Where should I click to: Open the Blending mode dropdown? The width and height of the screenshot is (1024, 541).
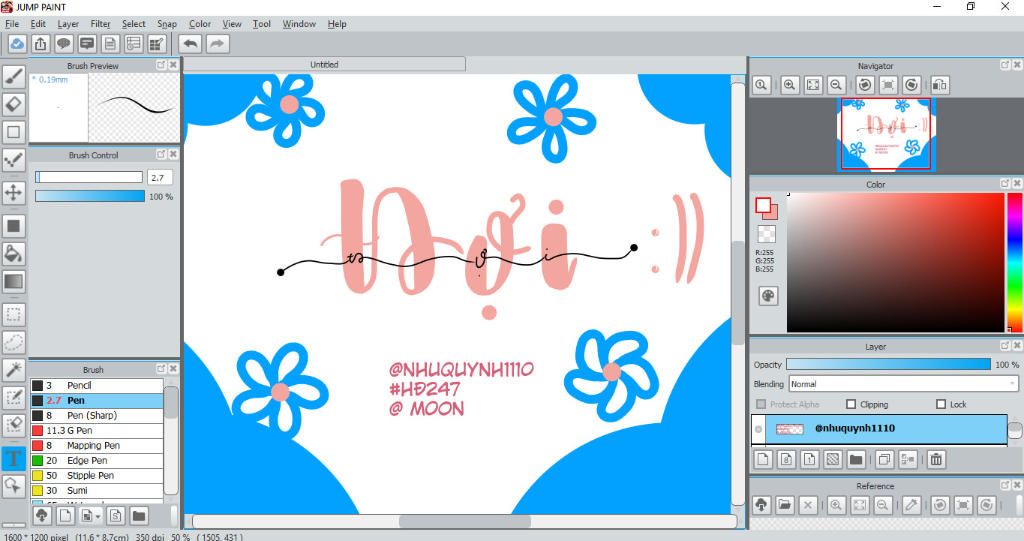pyautogui.click(x=903, y=384)
